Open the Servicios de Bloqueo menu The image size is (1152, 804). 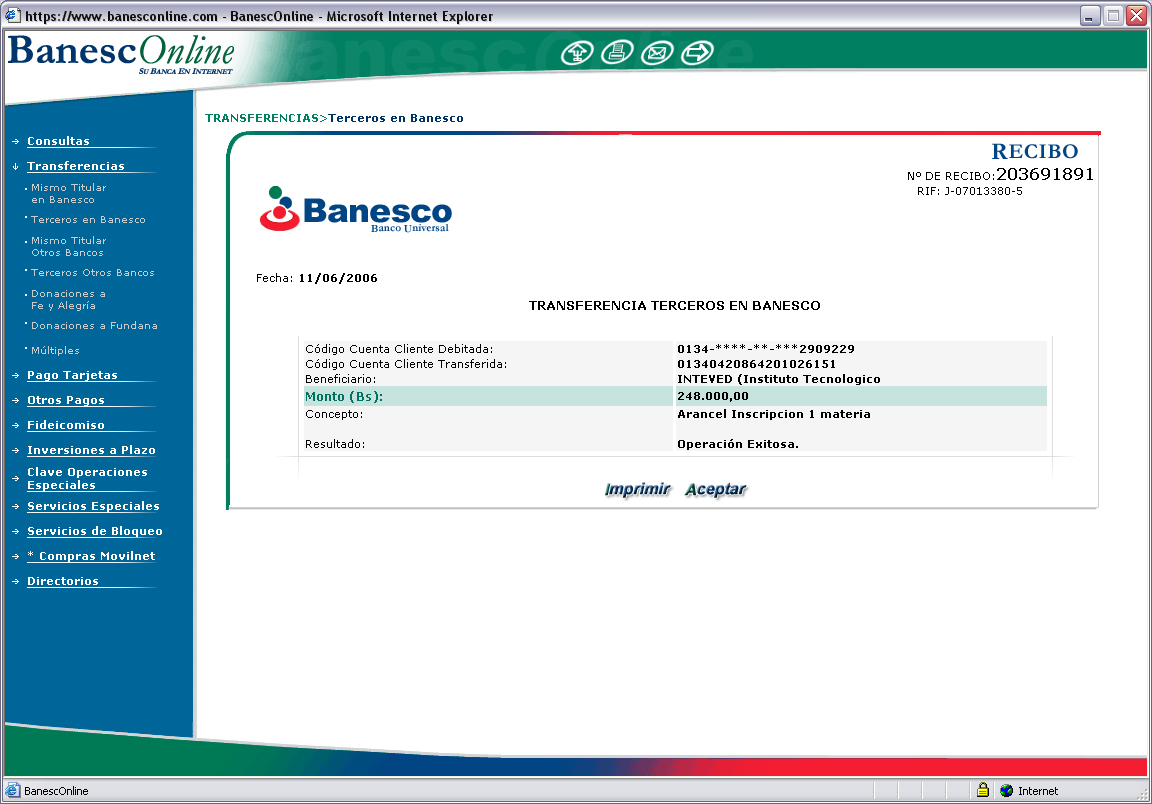tap(95, 531)
